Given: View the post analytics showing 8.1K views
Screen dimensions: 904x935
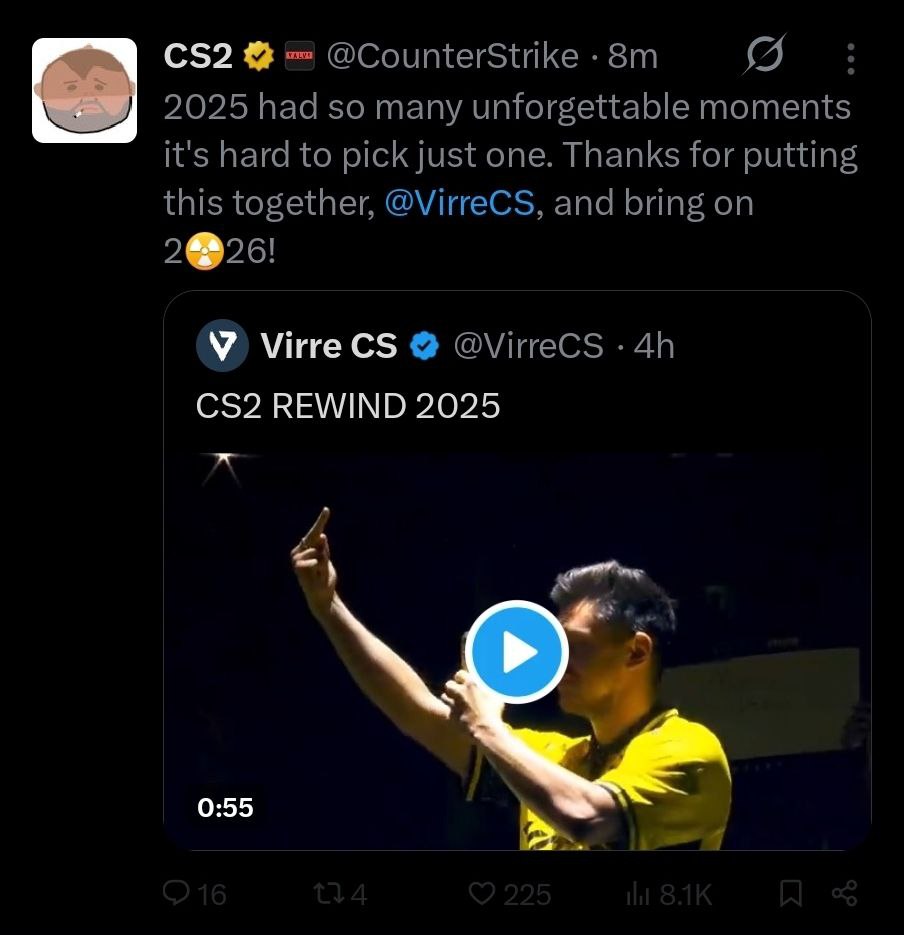Looking at the screenshot, I should (x=668, y=893).
